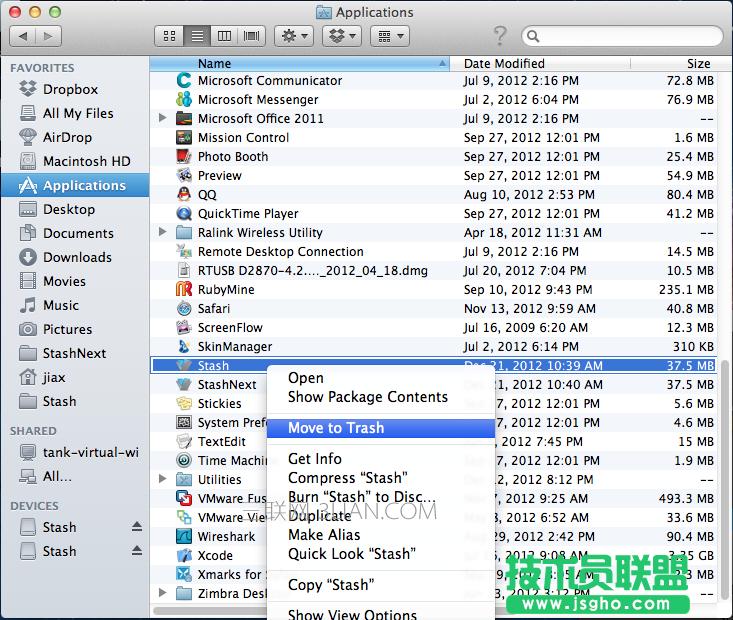
Task: Click the Safari application icon
Action: point(184,309)
